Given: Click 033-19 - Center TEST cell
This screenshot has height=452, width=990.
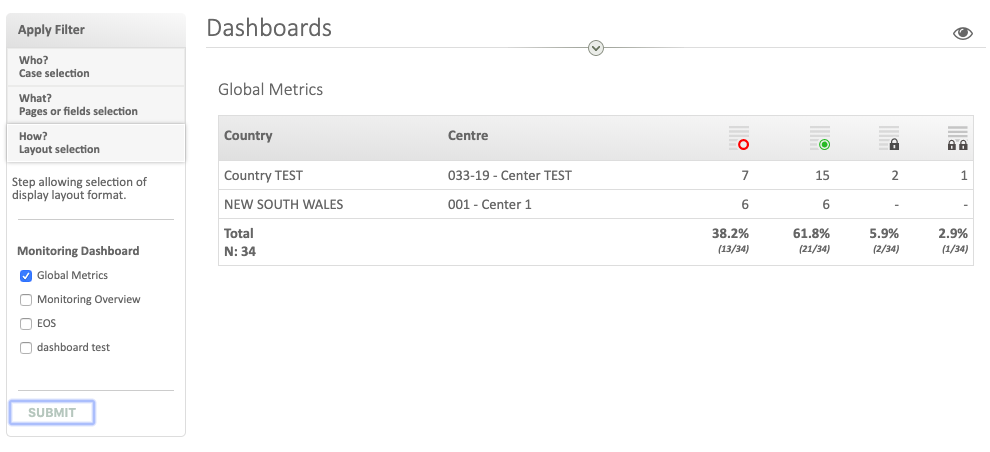Looking at the screenshot, I should click(x=510, y=176).
